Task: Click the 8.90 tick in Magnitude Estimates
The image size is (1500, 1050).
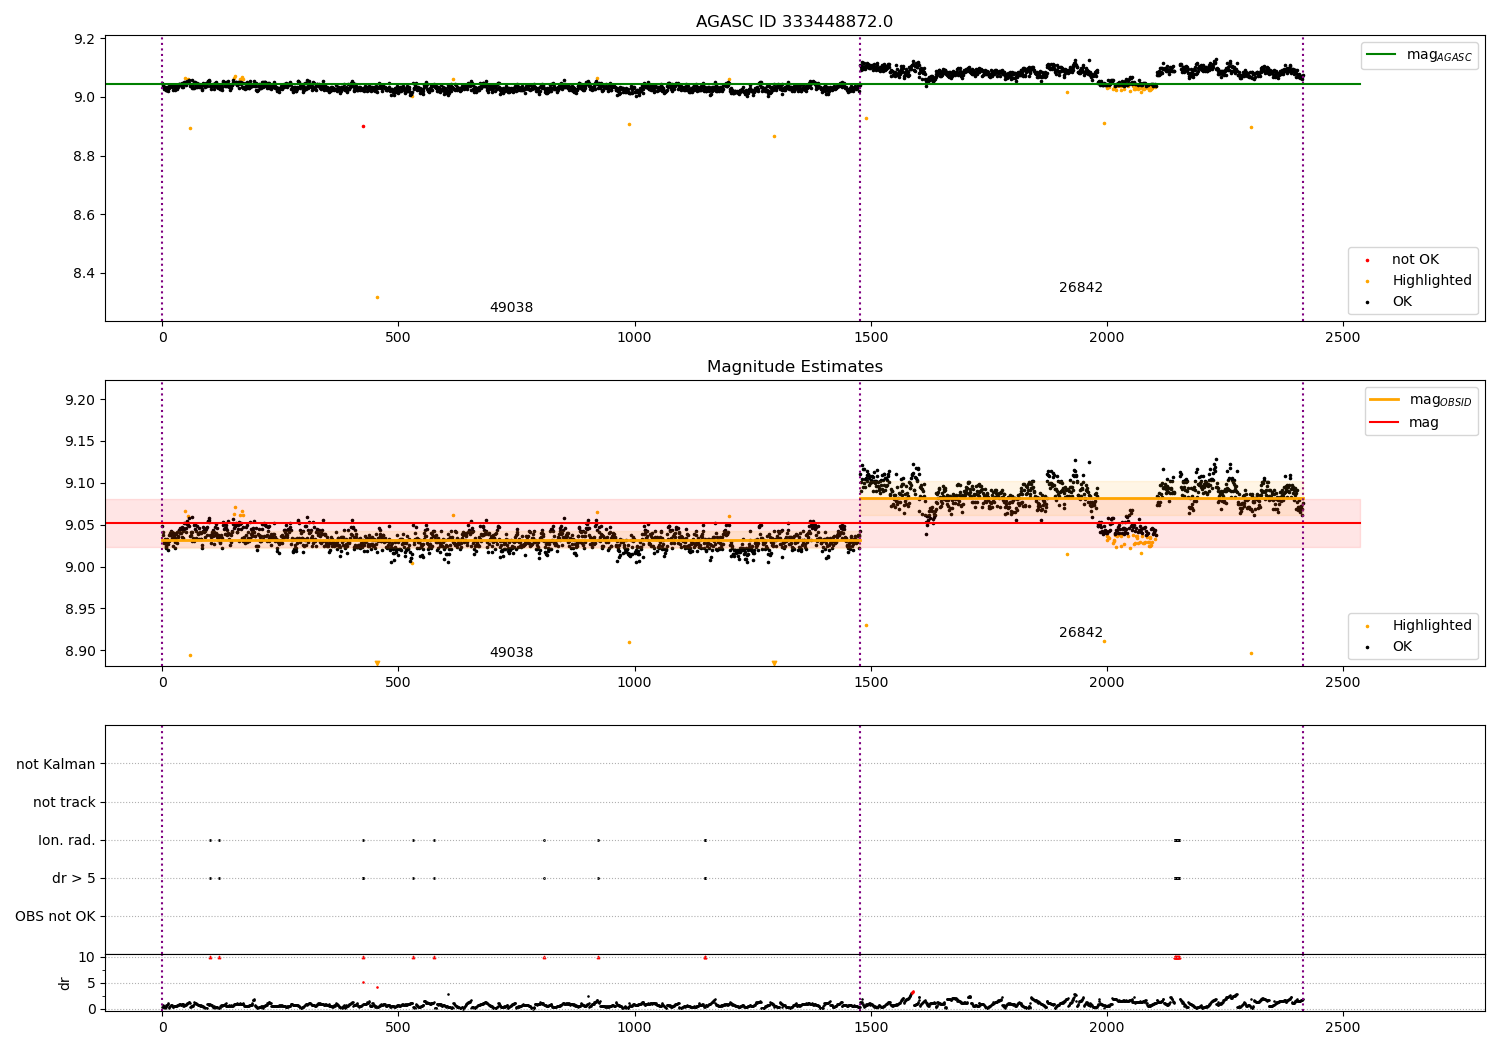Action: tap(79, 651)
